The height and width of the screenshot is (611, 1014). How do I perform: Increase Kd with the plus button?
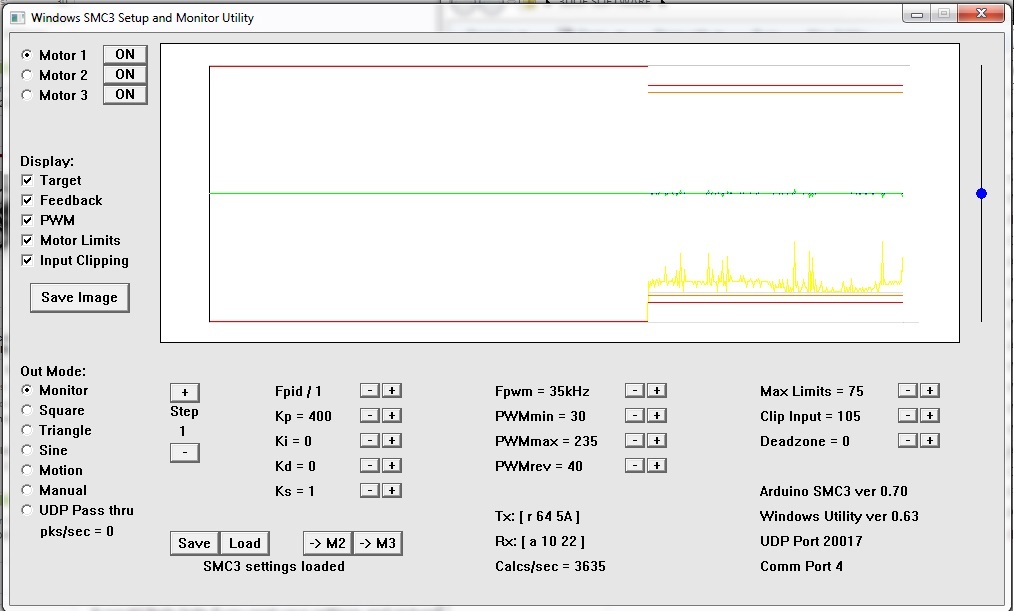pos(392,466)
